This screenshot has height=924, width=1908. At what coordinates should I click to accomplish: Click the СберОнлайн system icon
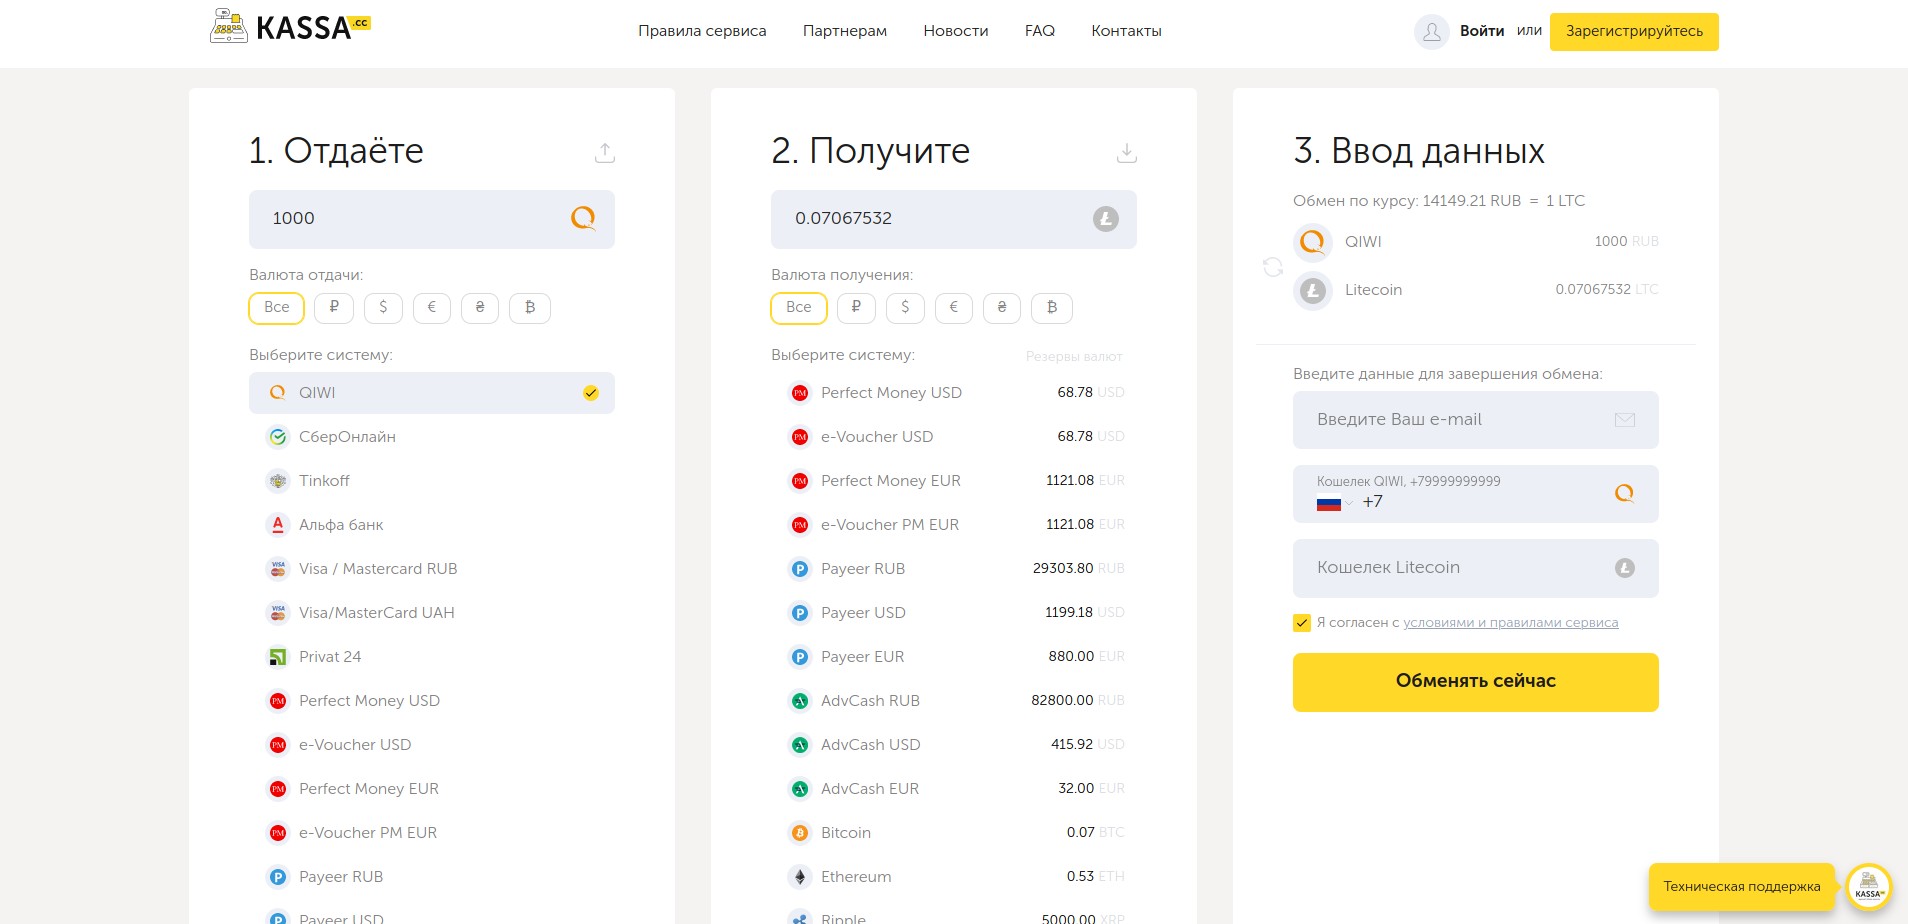[x=278, y=437]
